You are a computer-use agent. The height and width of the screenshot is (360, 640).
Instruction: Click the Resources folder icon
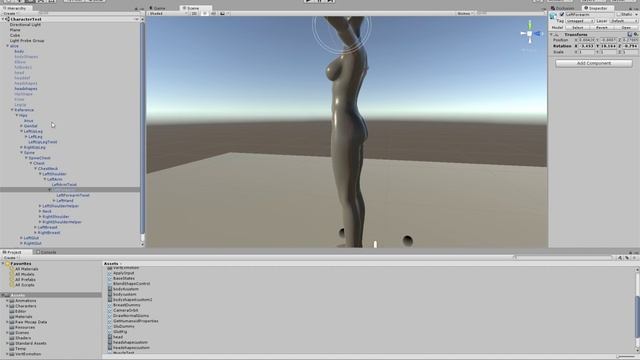click(x=12, y=327)
